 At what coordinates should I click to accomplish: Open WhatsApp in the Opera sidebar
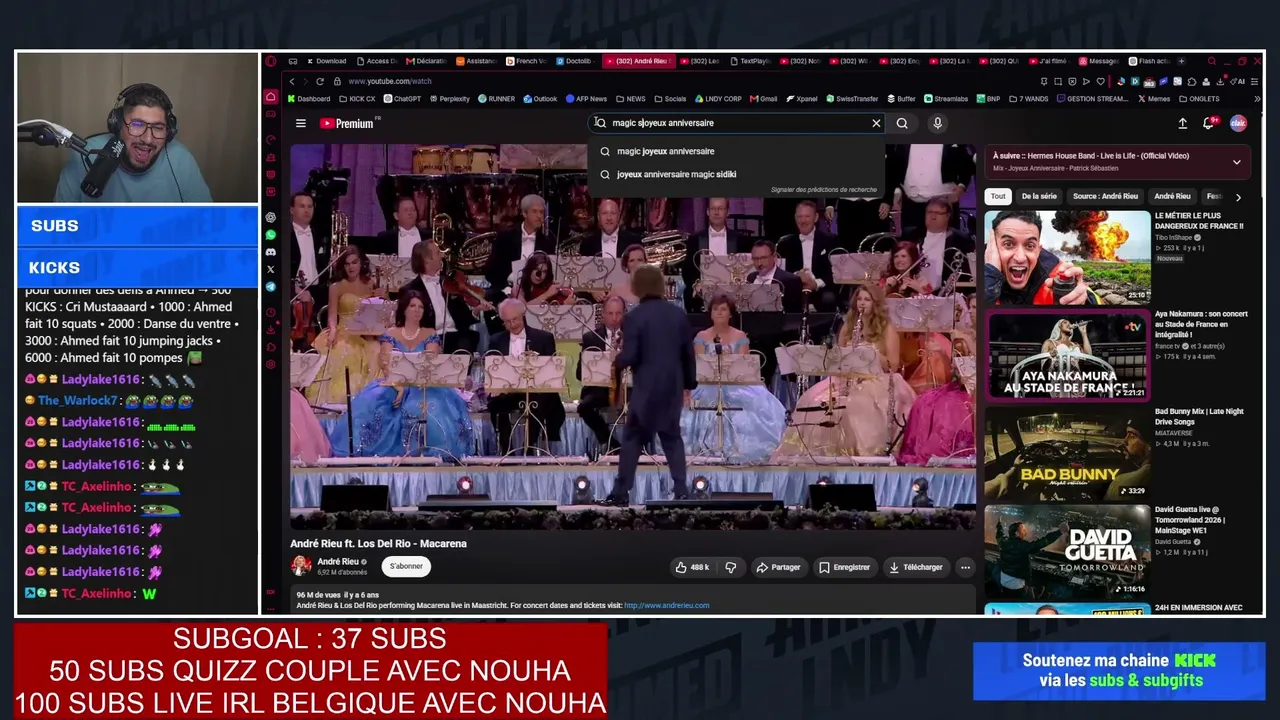270,234
